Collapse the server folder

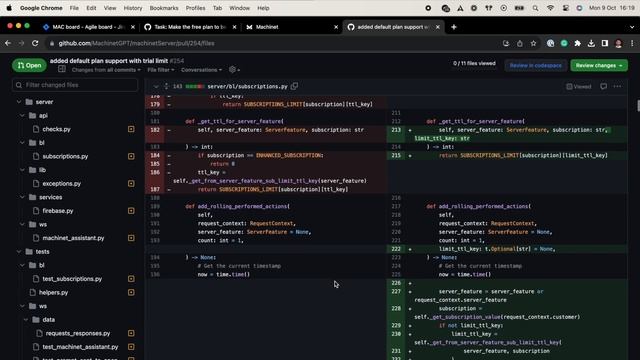click(18, 102)
